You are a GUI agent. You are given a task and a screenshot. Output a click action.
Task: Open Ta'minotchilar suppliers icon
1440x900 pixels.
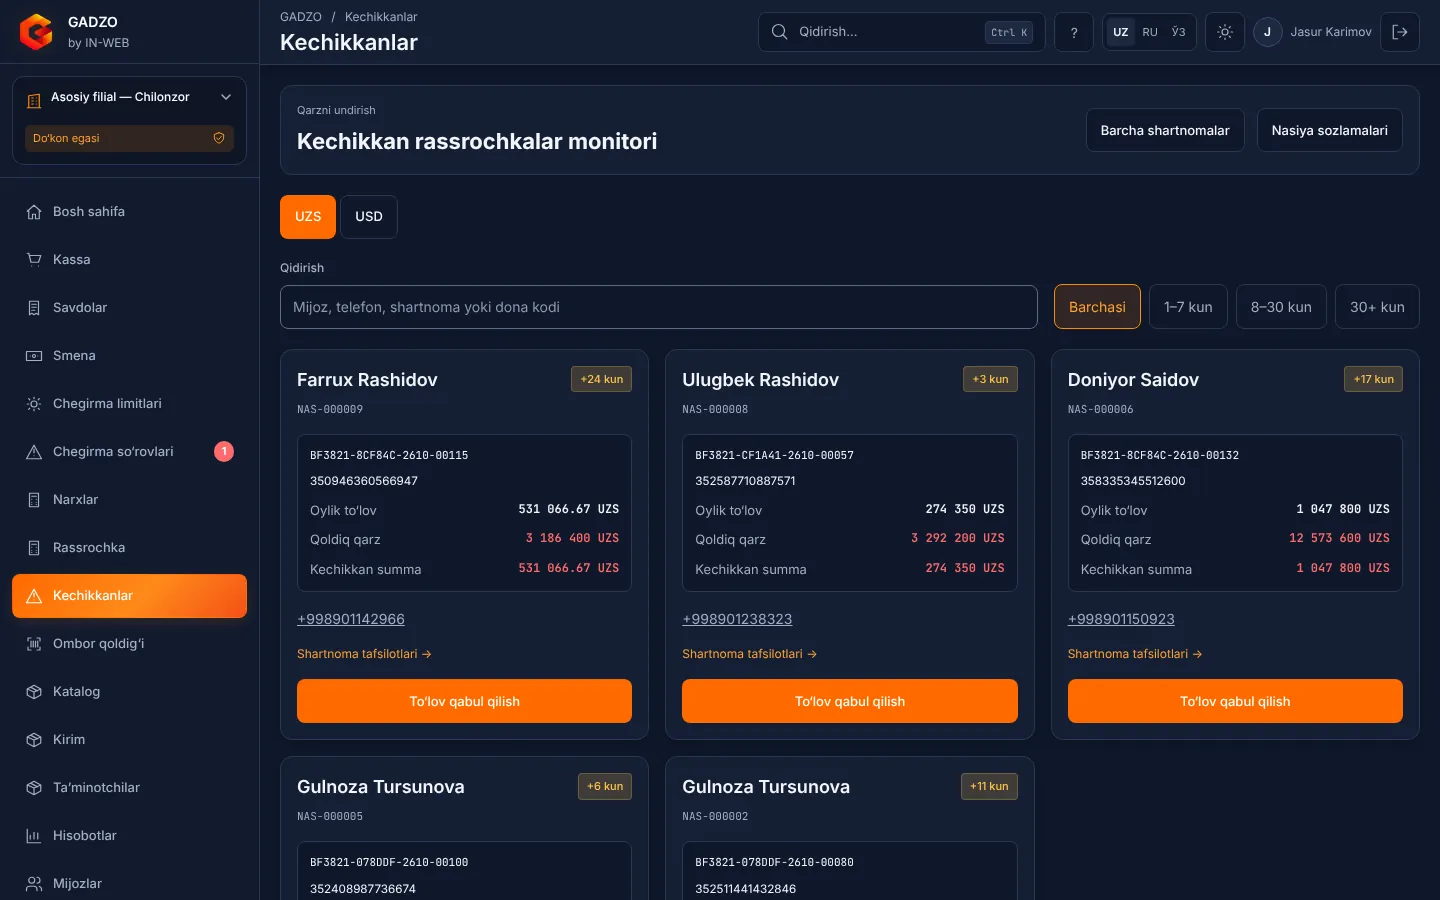click(x=34, y=788)
